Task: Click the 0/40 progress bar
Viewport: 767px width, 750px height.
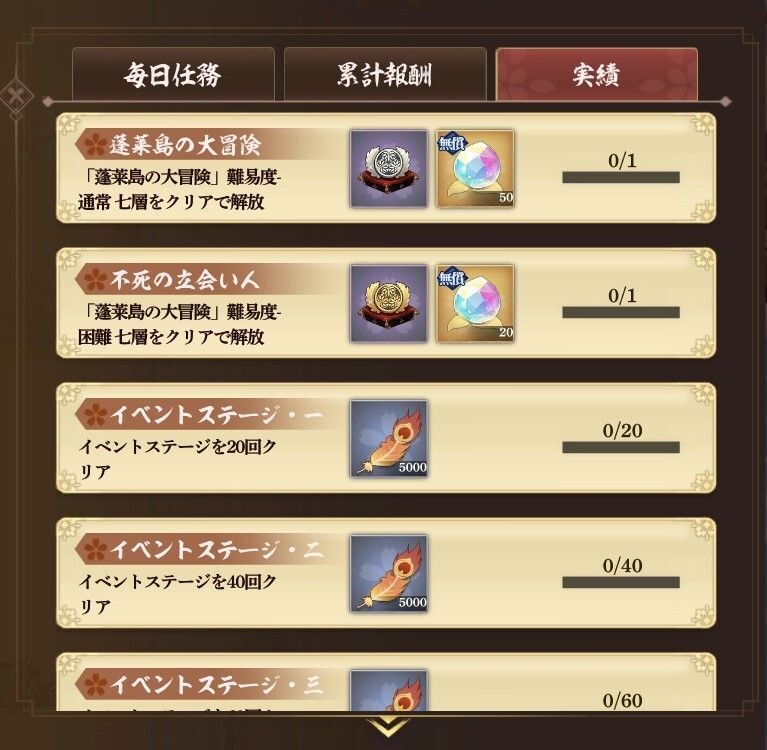Action: 621,582
